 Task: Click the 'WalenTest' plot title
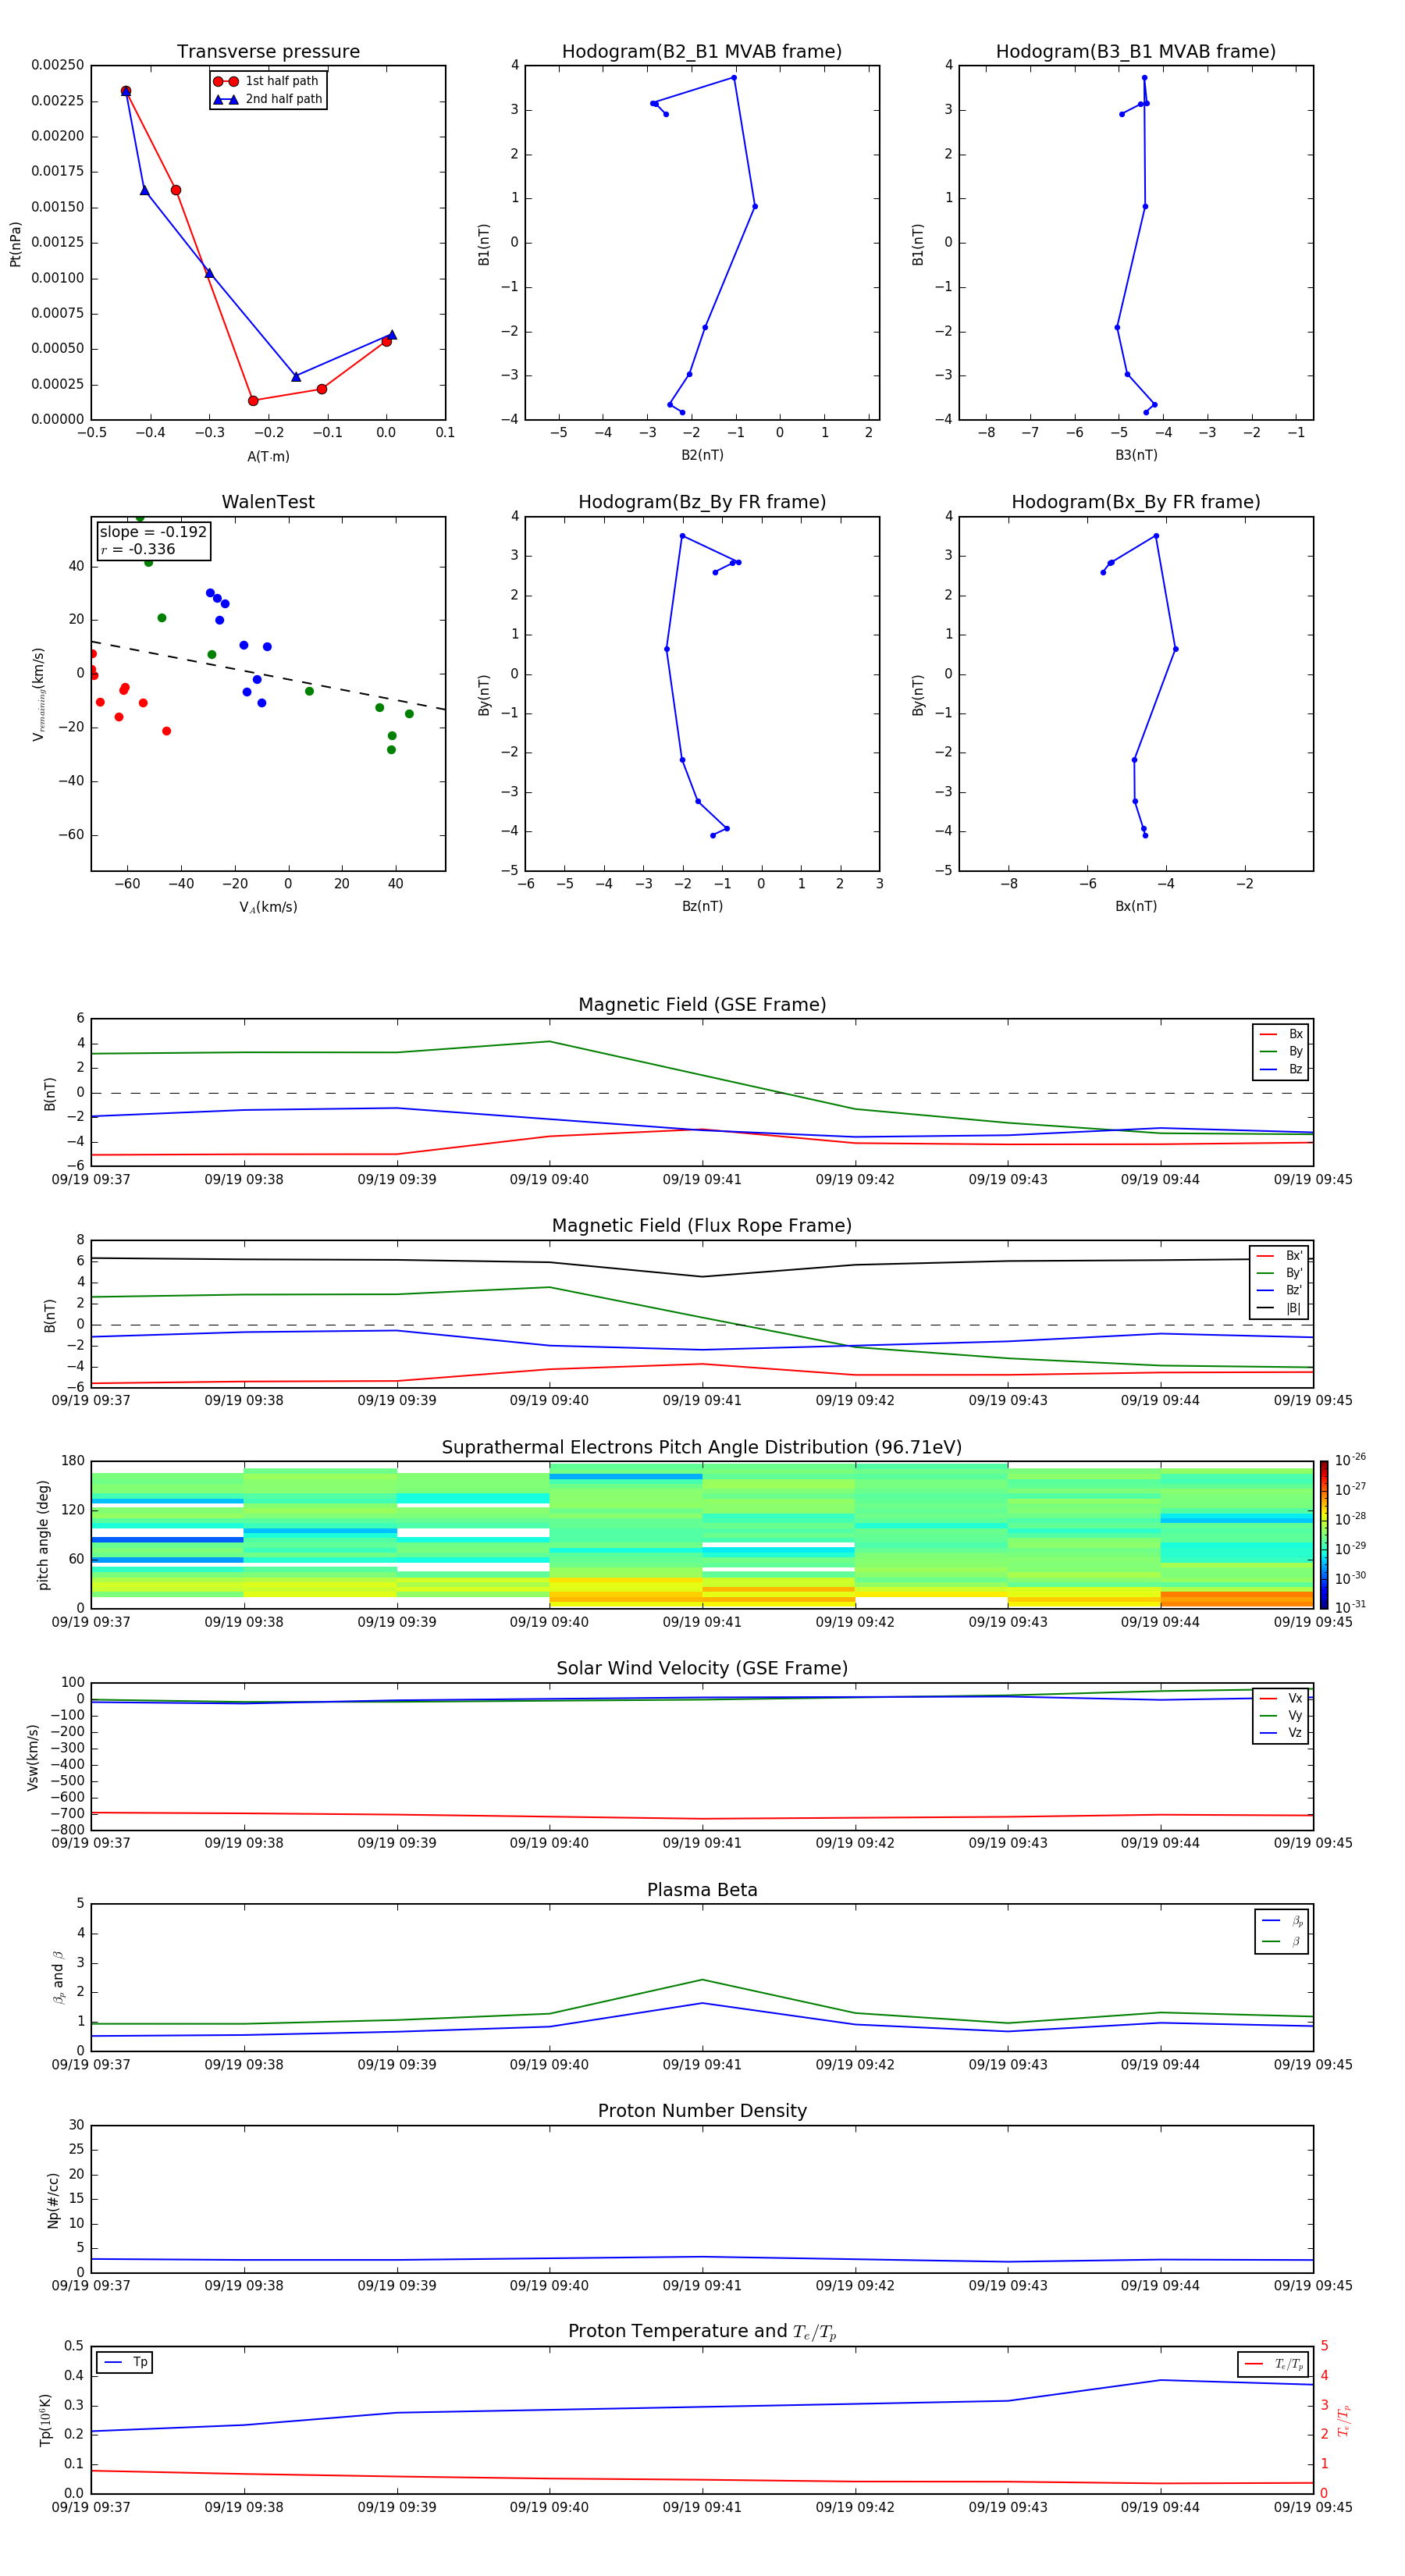(268, 502)
